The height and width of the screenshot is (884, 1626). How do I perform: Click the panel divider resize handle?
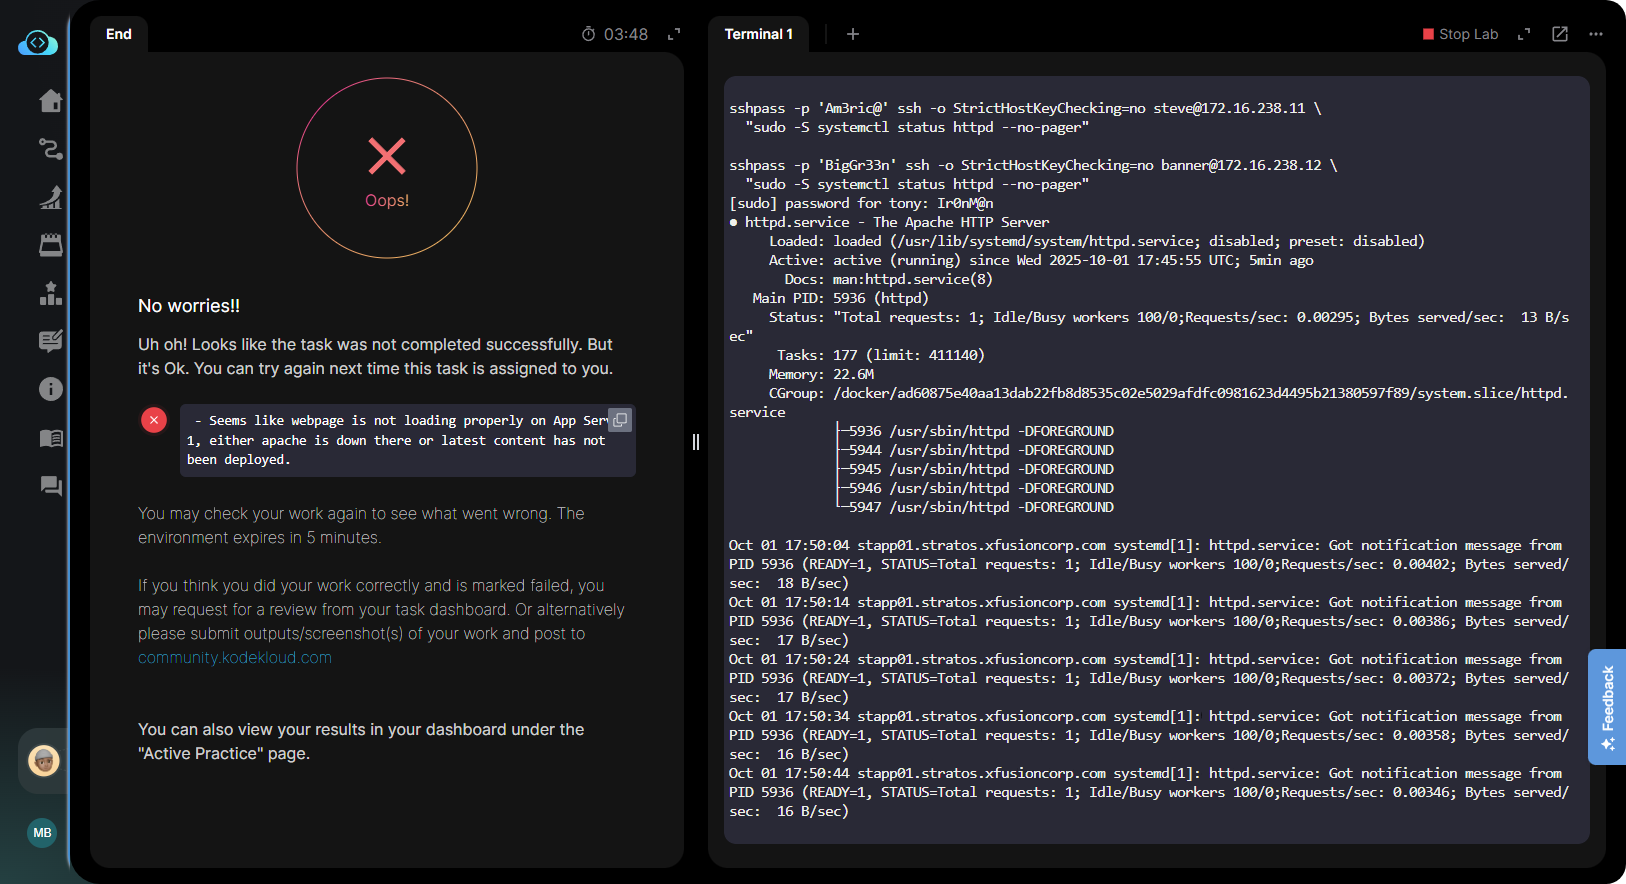696,442
